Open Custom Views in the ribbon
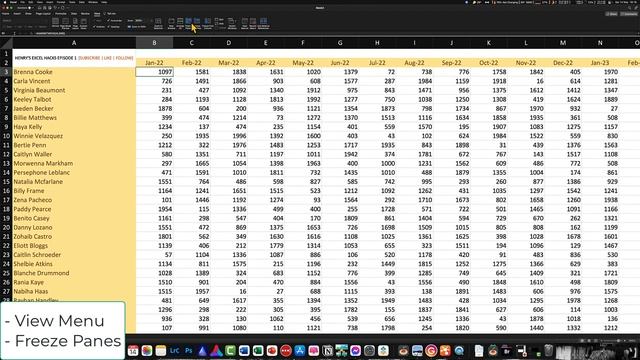 84,23
